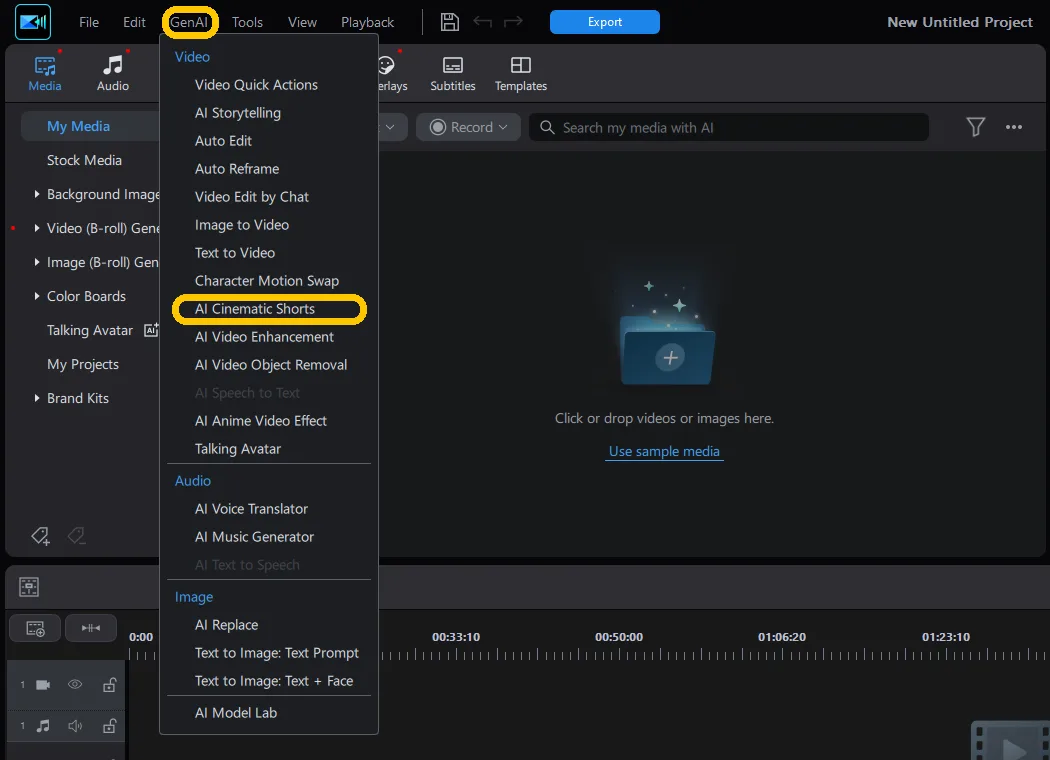The height and width of the screenshot is (760, 1050).
Task: Open the Subtitles room
Action: point(453,74)
